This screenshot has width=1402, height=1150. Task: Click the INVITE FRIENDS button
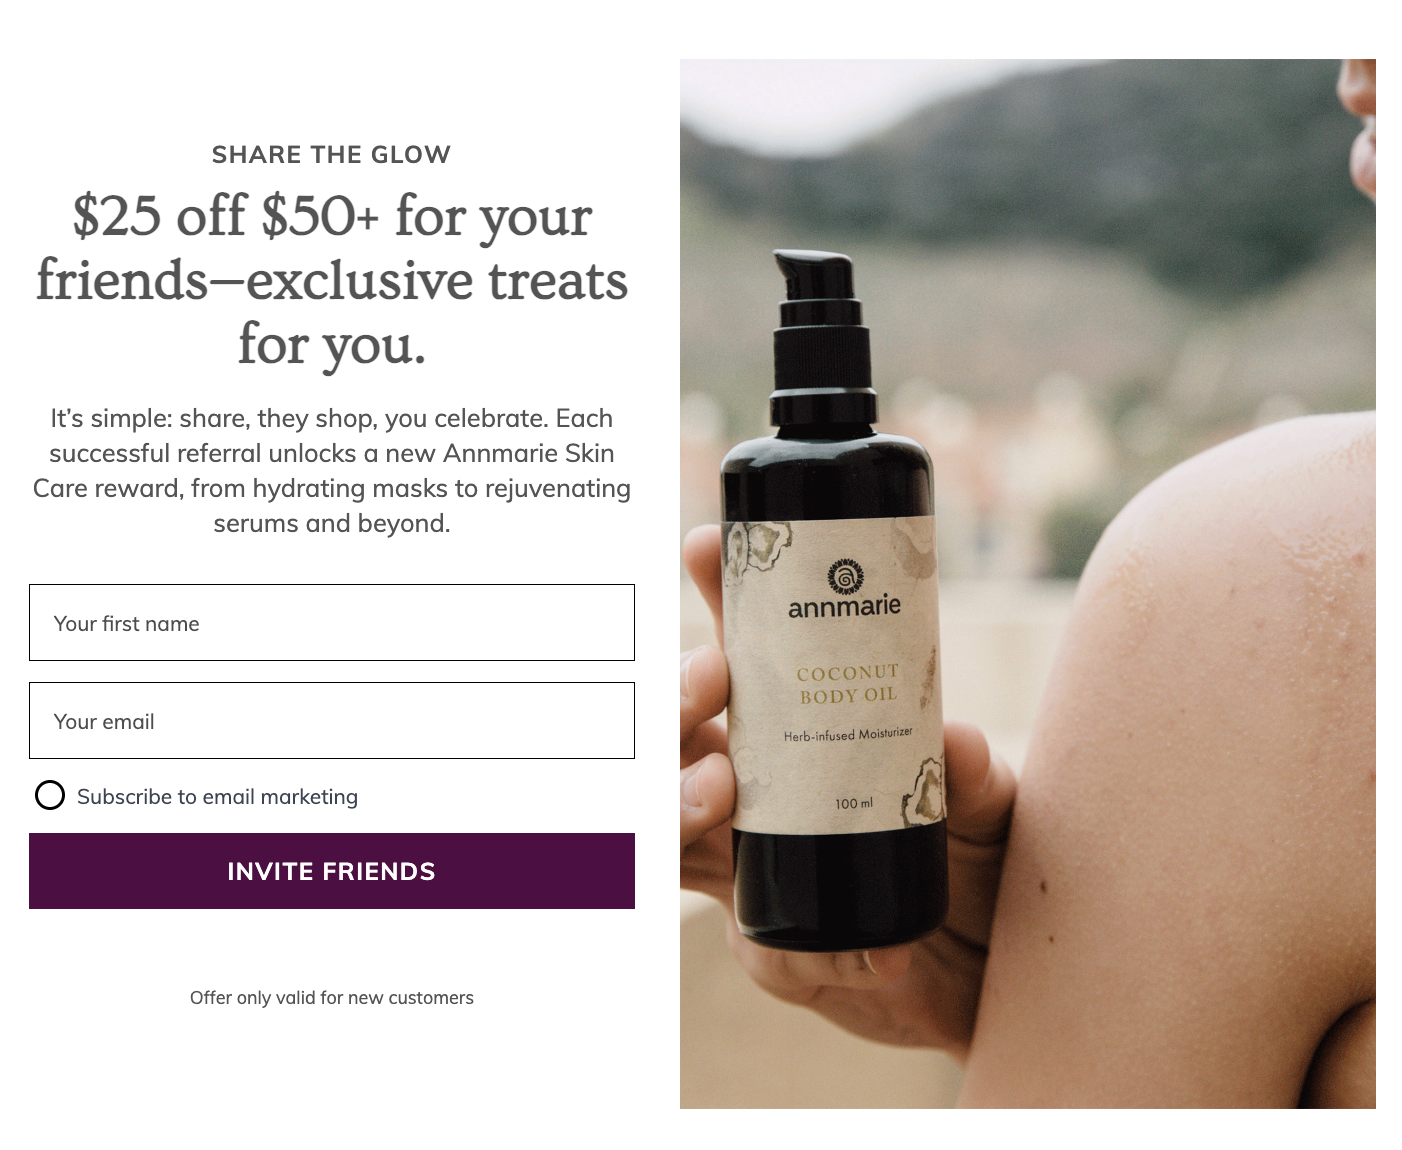(331, 871)
